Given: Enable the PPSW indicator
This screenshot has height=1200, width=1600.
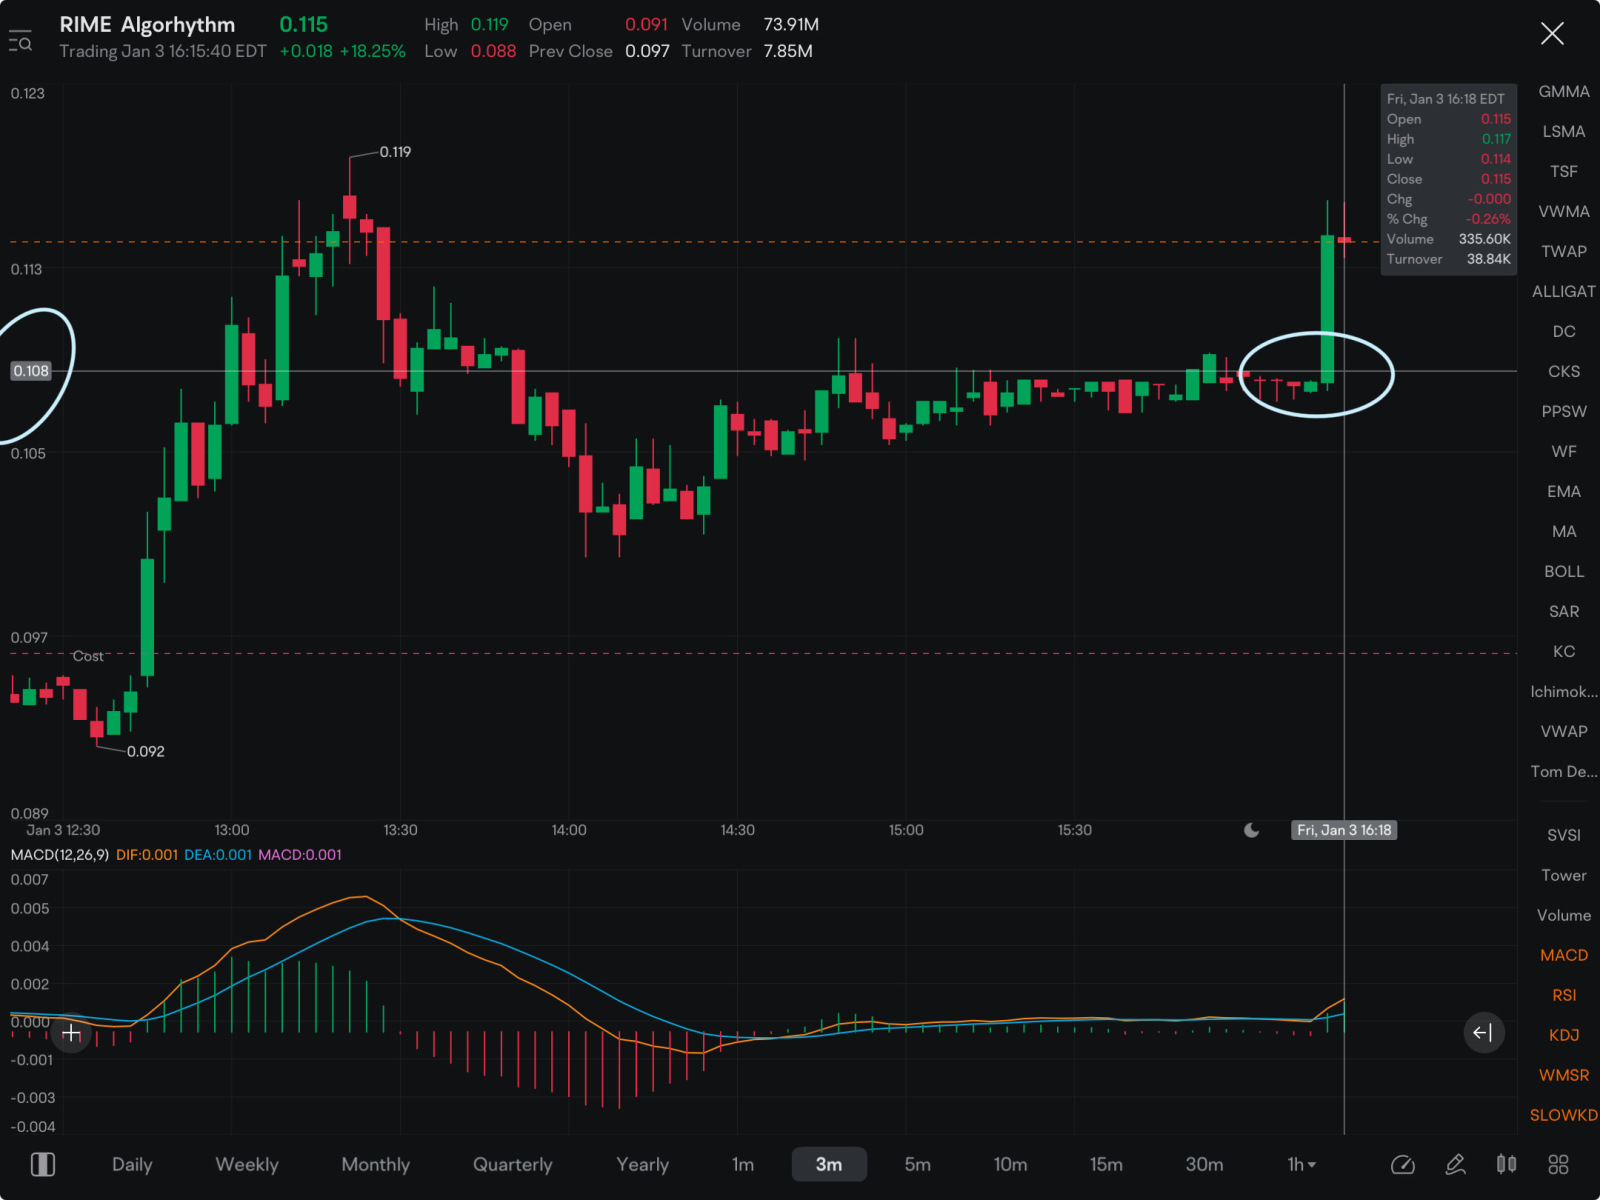Looking at the screenshot, I should click(x=1564, y=411).
